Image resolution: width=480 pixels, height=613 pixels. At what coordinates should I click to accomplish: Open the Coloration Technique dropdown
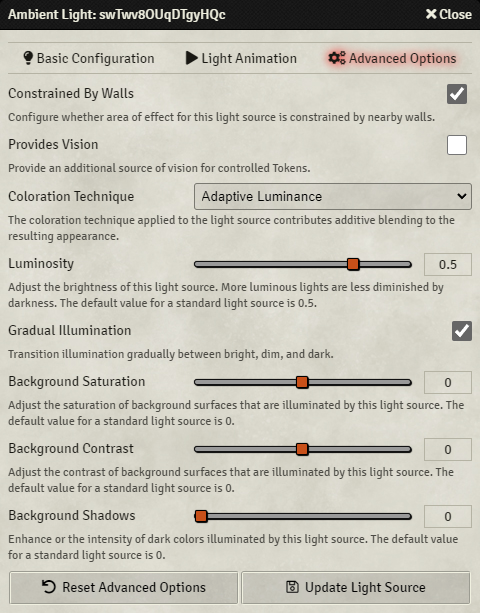[x=333, y=197]
